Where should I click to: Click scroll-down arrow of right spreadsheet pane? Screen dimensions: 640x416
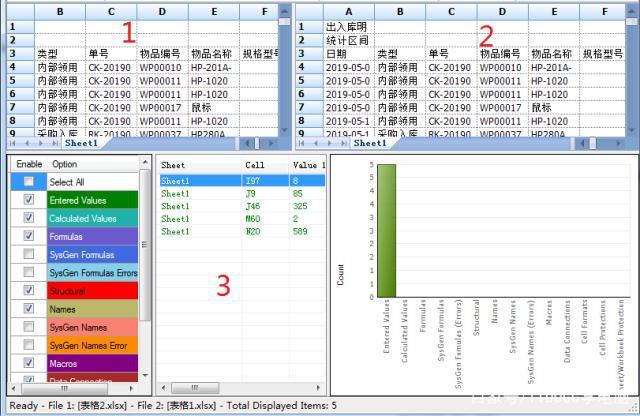click(x=631, y=130)
